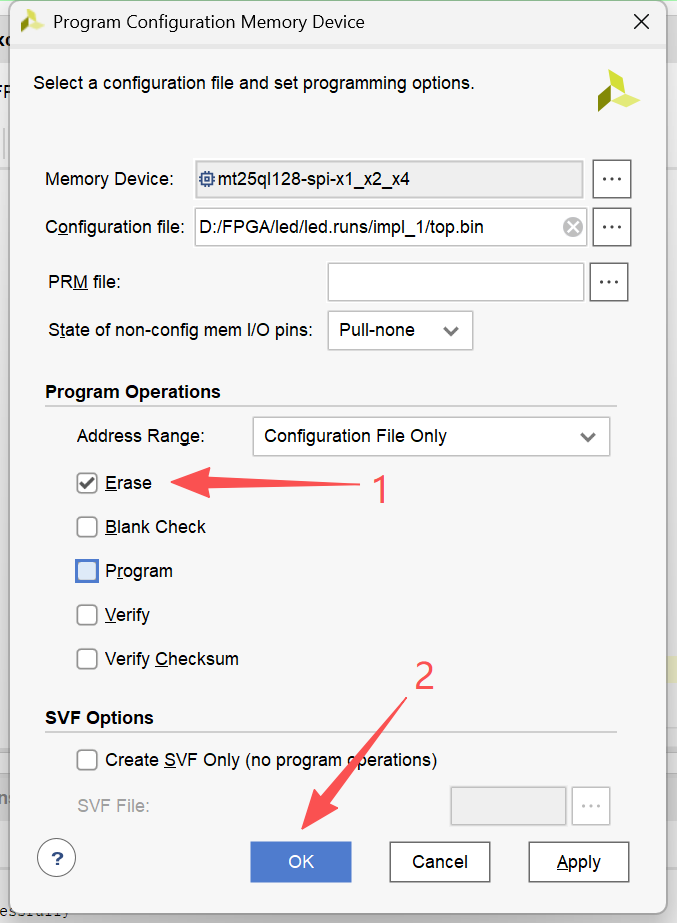Click the Cancel button

[440, 862]
